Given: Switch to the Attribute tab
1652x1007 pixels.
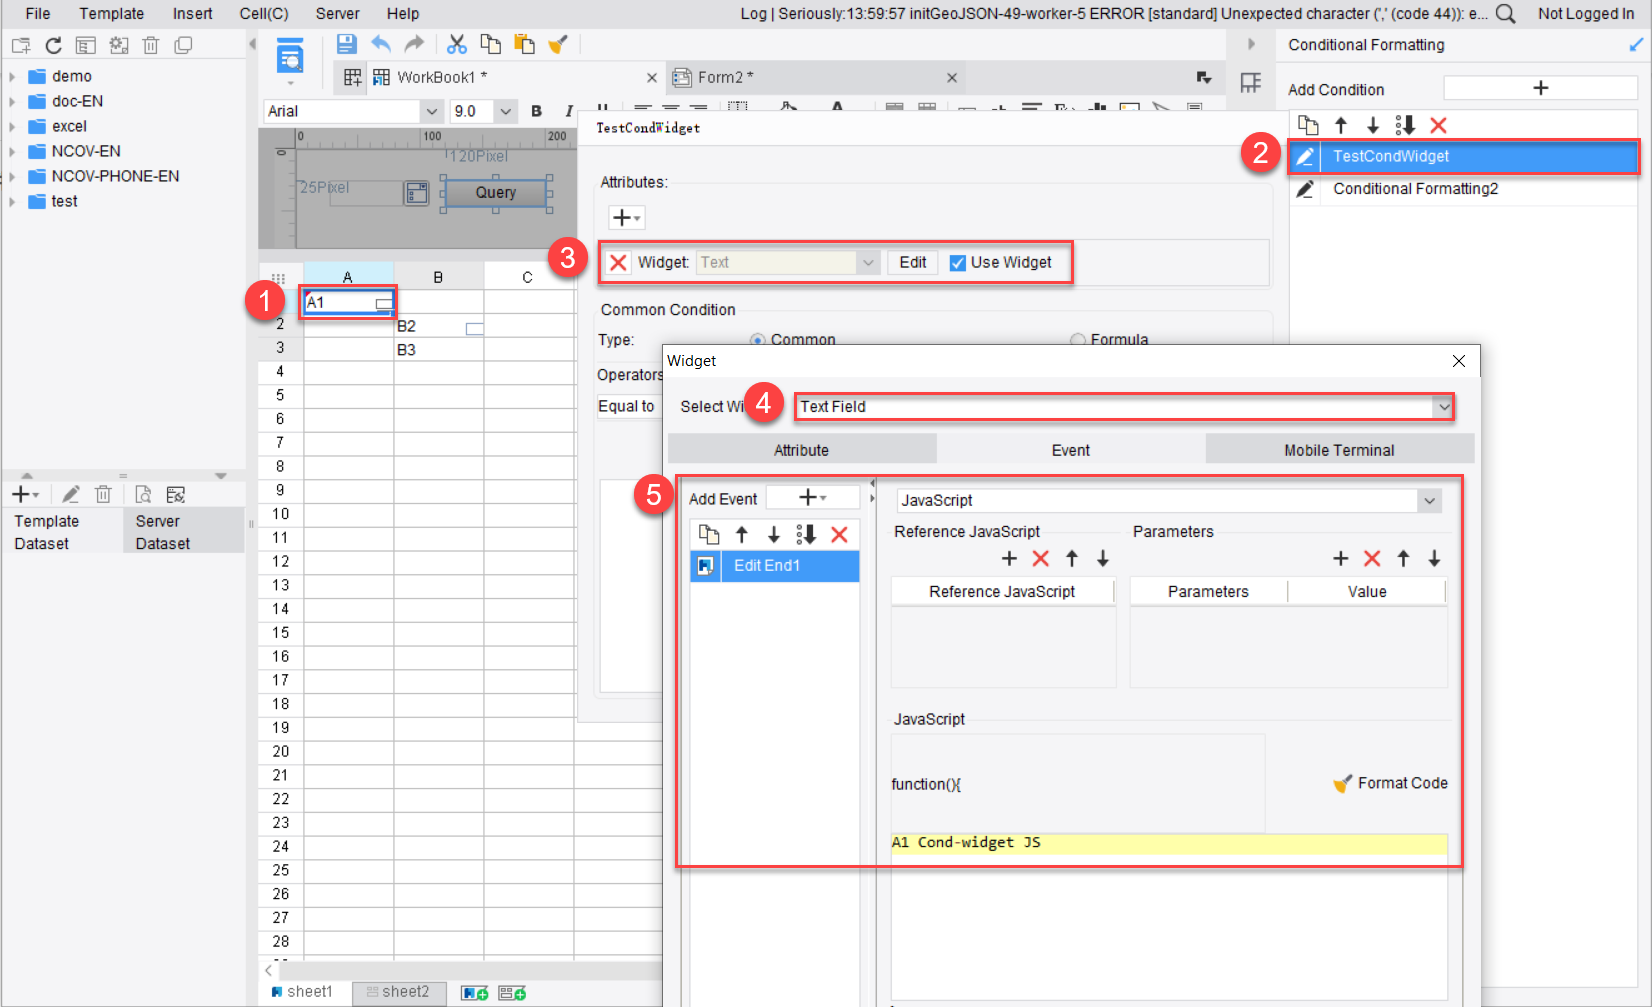Looking at the screenshot, I should click(x=801, y=450).
